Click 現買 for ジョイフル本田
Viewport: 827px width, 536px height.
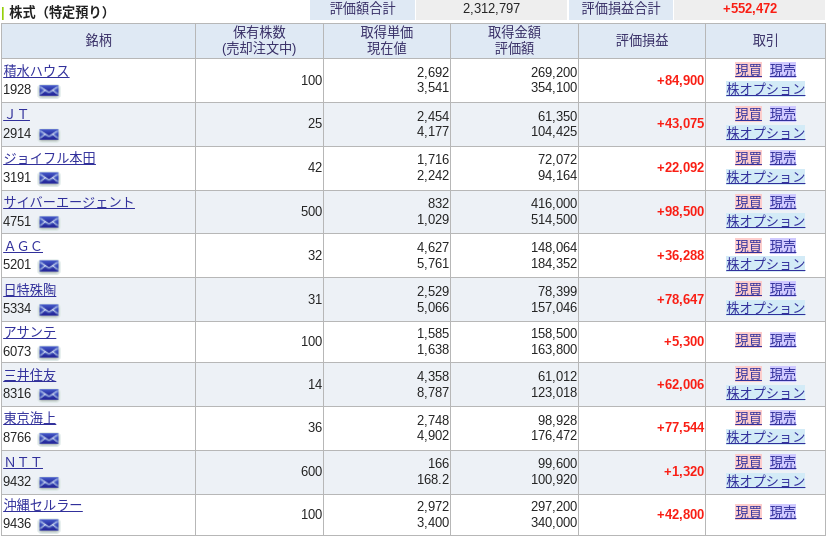click(x=748, y=158)
